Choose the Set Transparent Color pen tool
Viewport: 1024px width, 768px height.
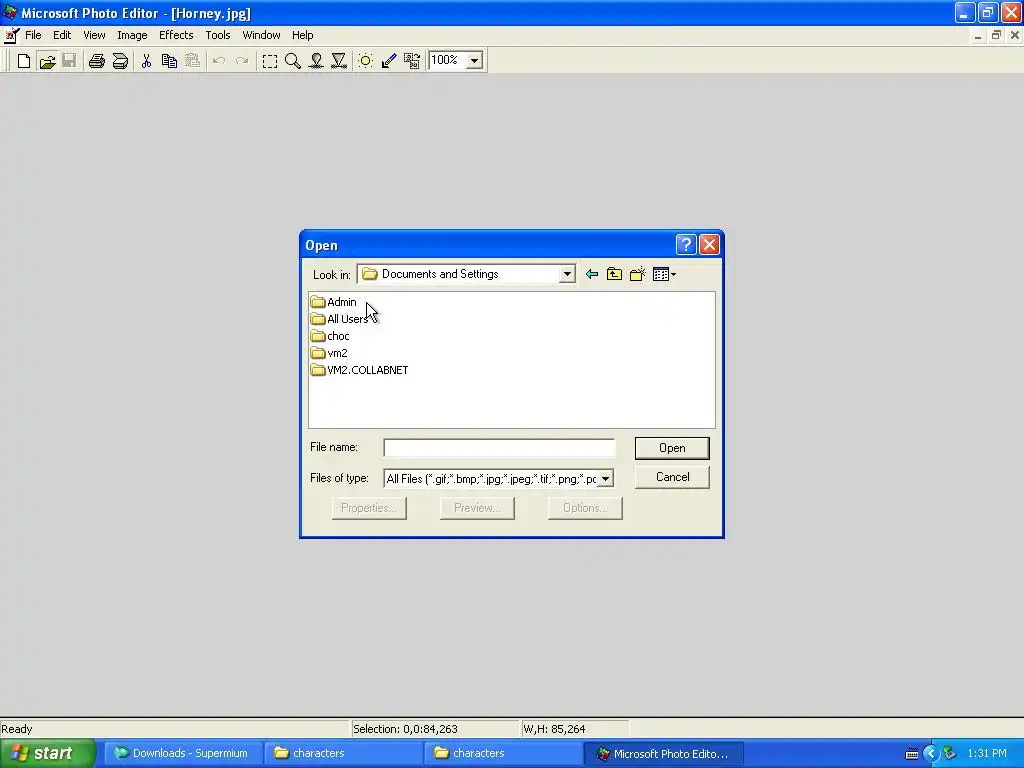(x=389, y=61)
